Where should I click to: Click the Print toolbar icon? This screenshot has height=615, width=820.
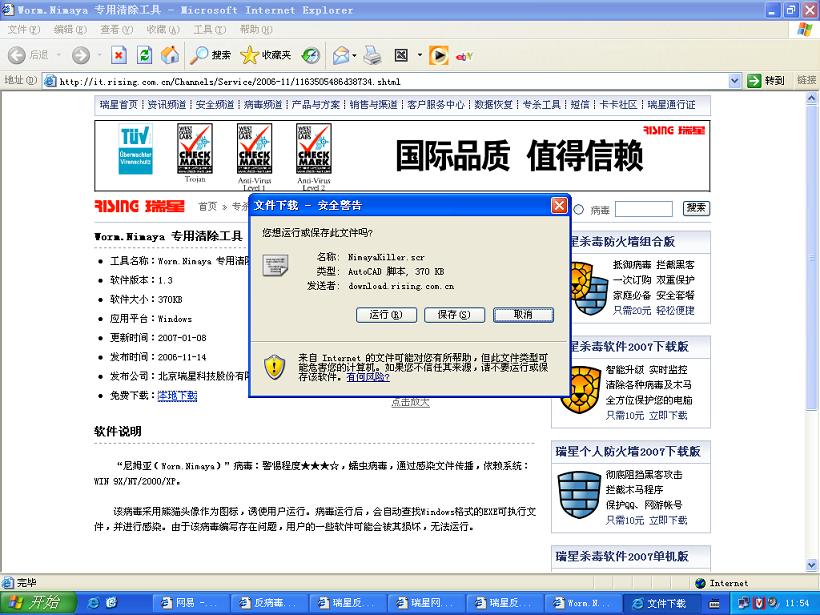pyautogui.click(x=372, y=55)
